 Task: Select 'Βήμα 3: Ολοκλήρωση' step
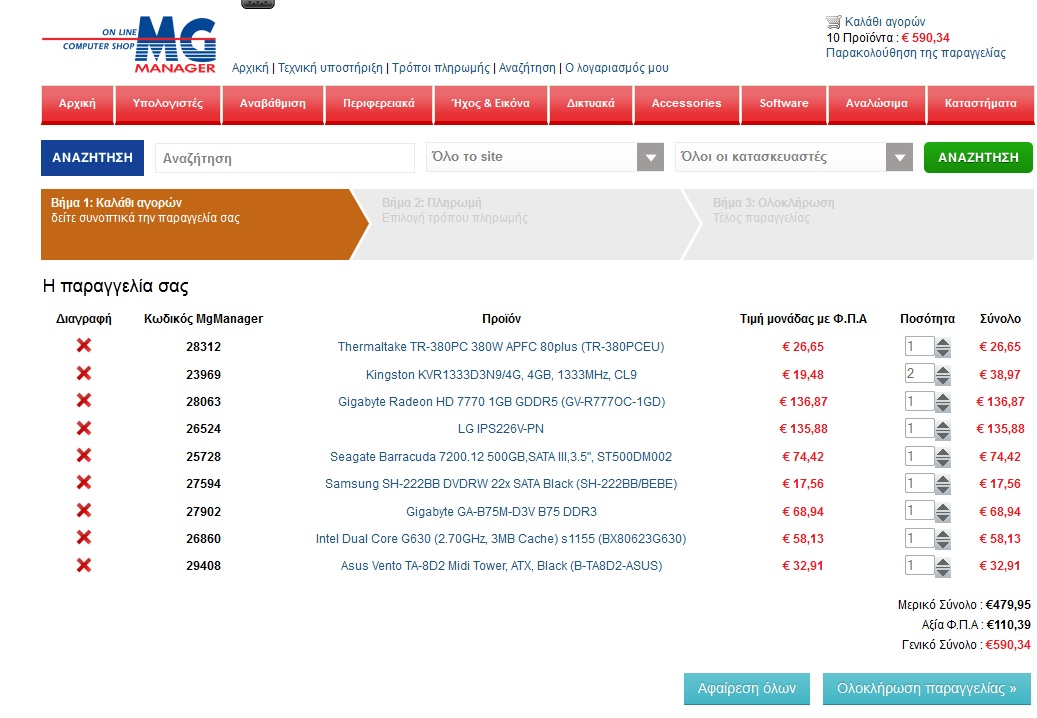(858, 224)
